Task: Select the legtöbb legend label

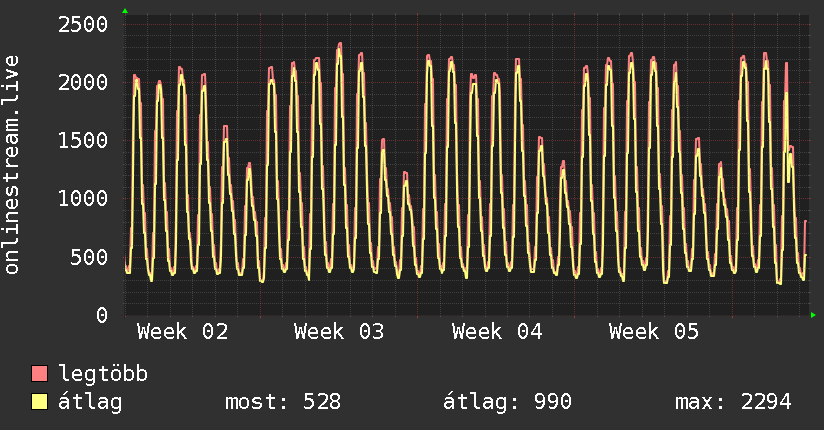Action: pos(103,374)
